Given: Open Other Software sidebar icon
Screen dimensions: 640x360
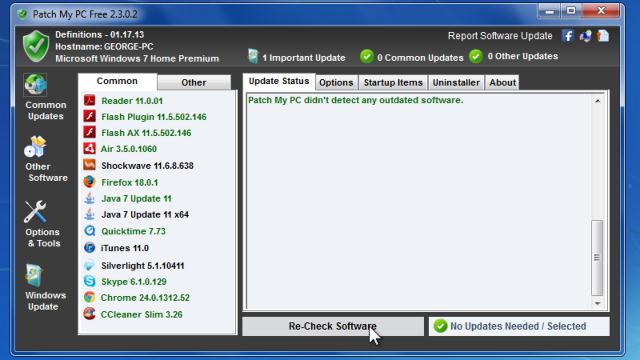Looking at the screenshot, I should click(x=35, y=147).
